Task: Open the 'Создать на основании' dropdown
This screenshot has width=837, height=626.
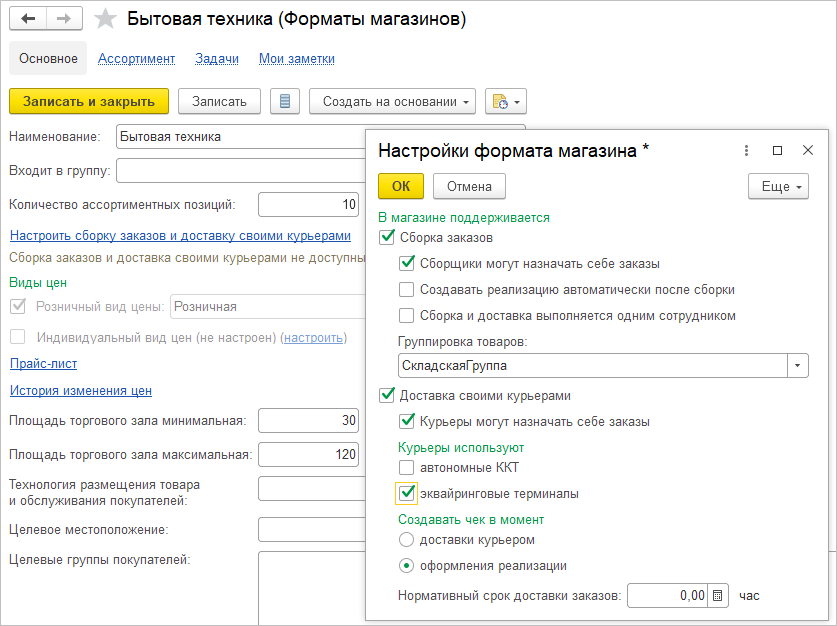Action: point(398,101)
